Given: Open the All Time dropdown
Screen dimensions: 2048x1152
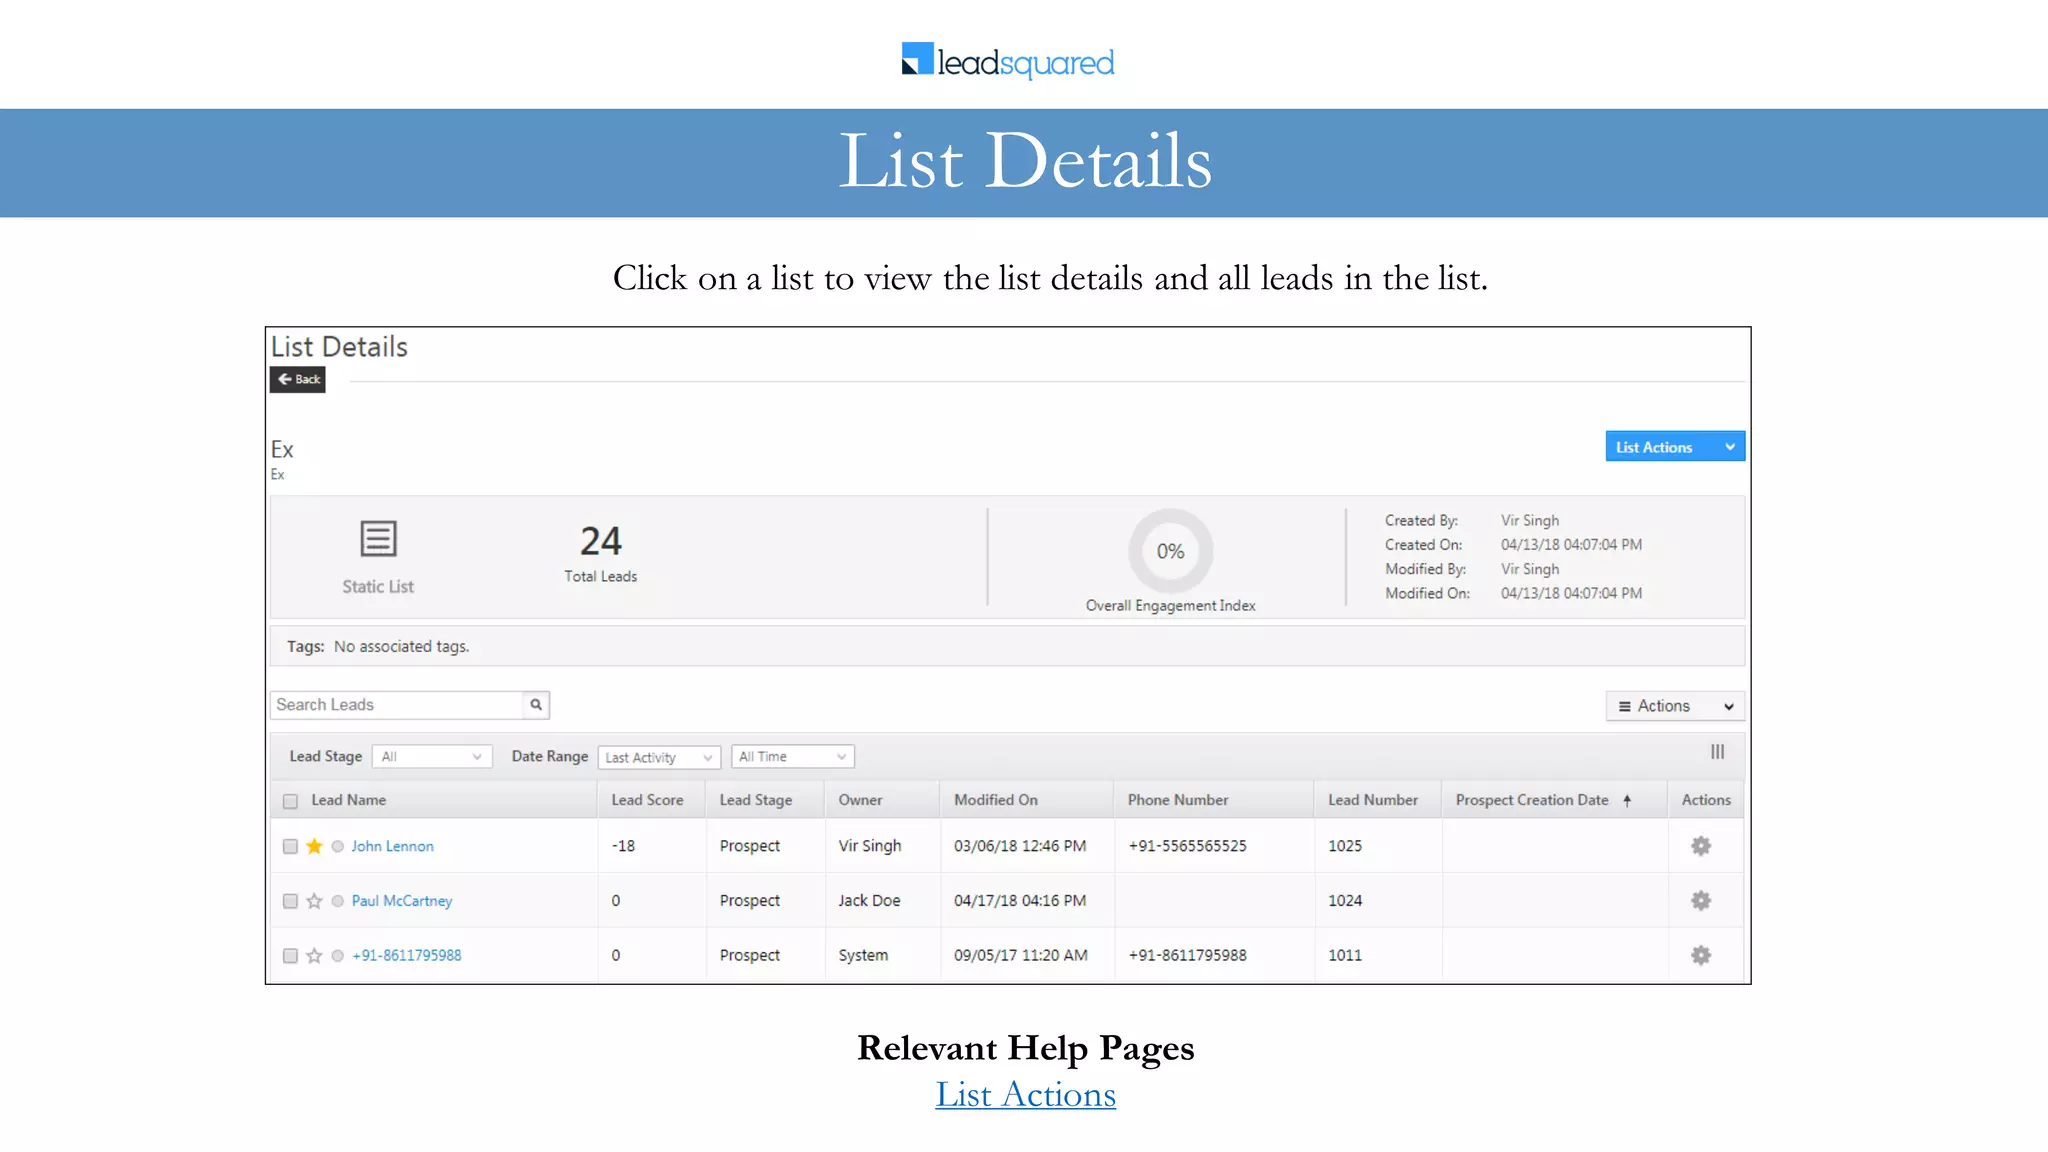Looking at the screenshot, I should pos(793,757).
